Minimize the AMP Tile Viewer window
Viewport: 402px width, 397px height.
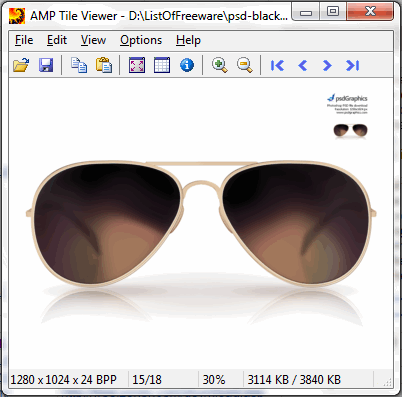pyautogui.click(x=306, y=12)
